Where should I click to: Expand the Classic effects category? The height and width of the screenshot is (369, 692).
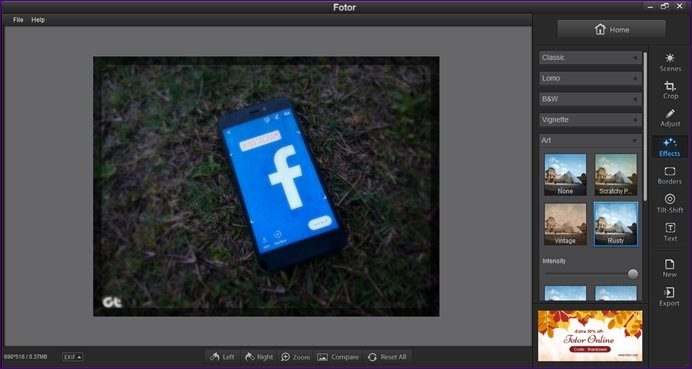point(590,58)
